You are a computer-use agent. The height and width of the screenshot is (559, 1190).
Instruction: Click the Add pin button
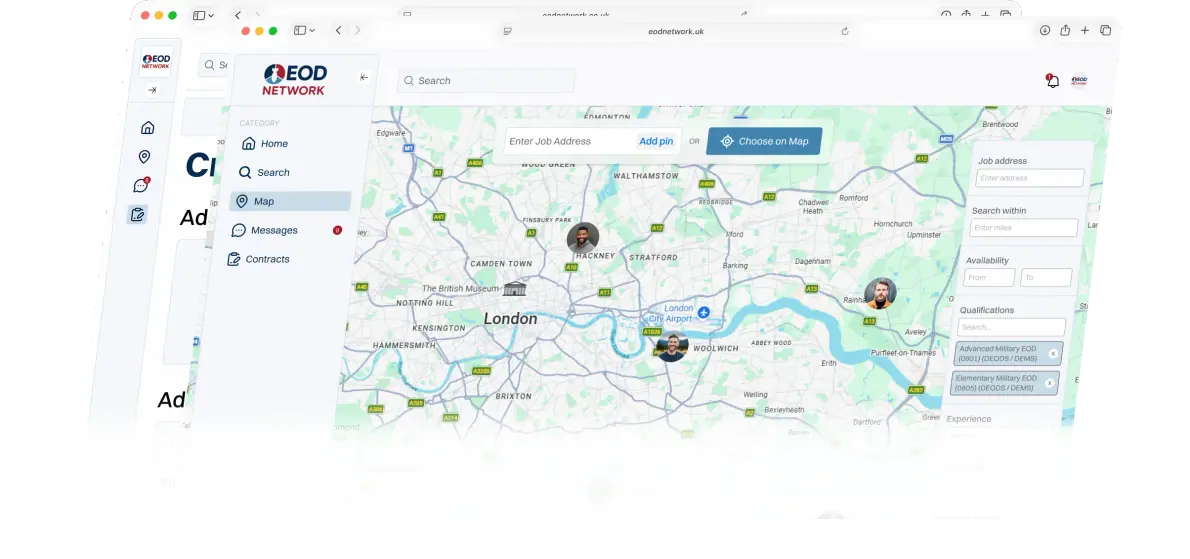tap(656, 141)
